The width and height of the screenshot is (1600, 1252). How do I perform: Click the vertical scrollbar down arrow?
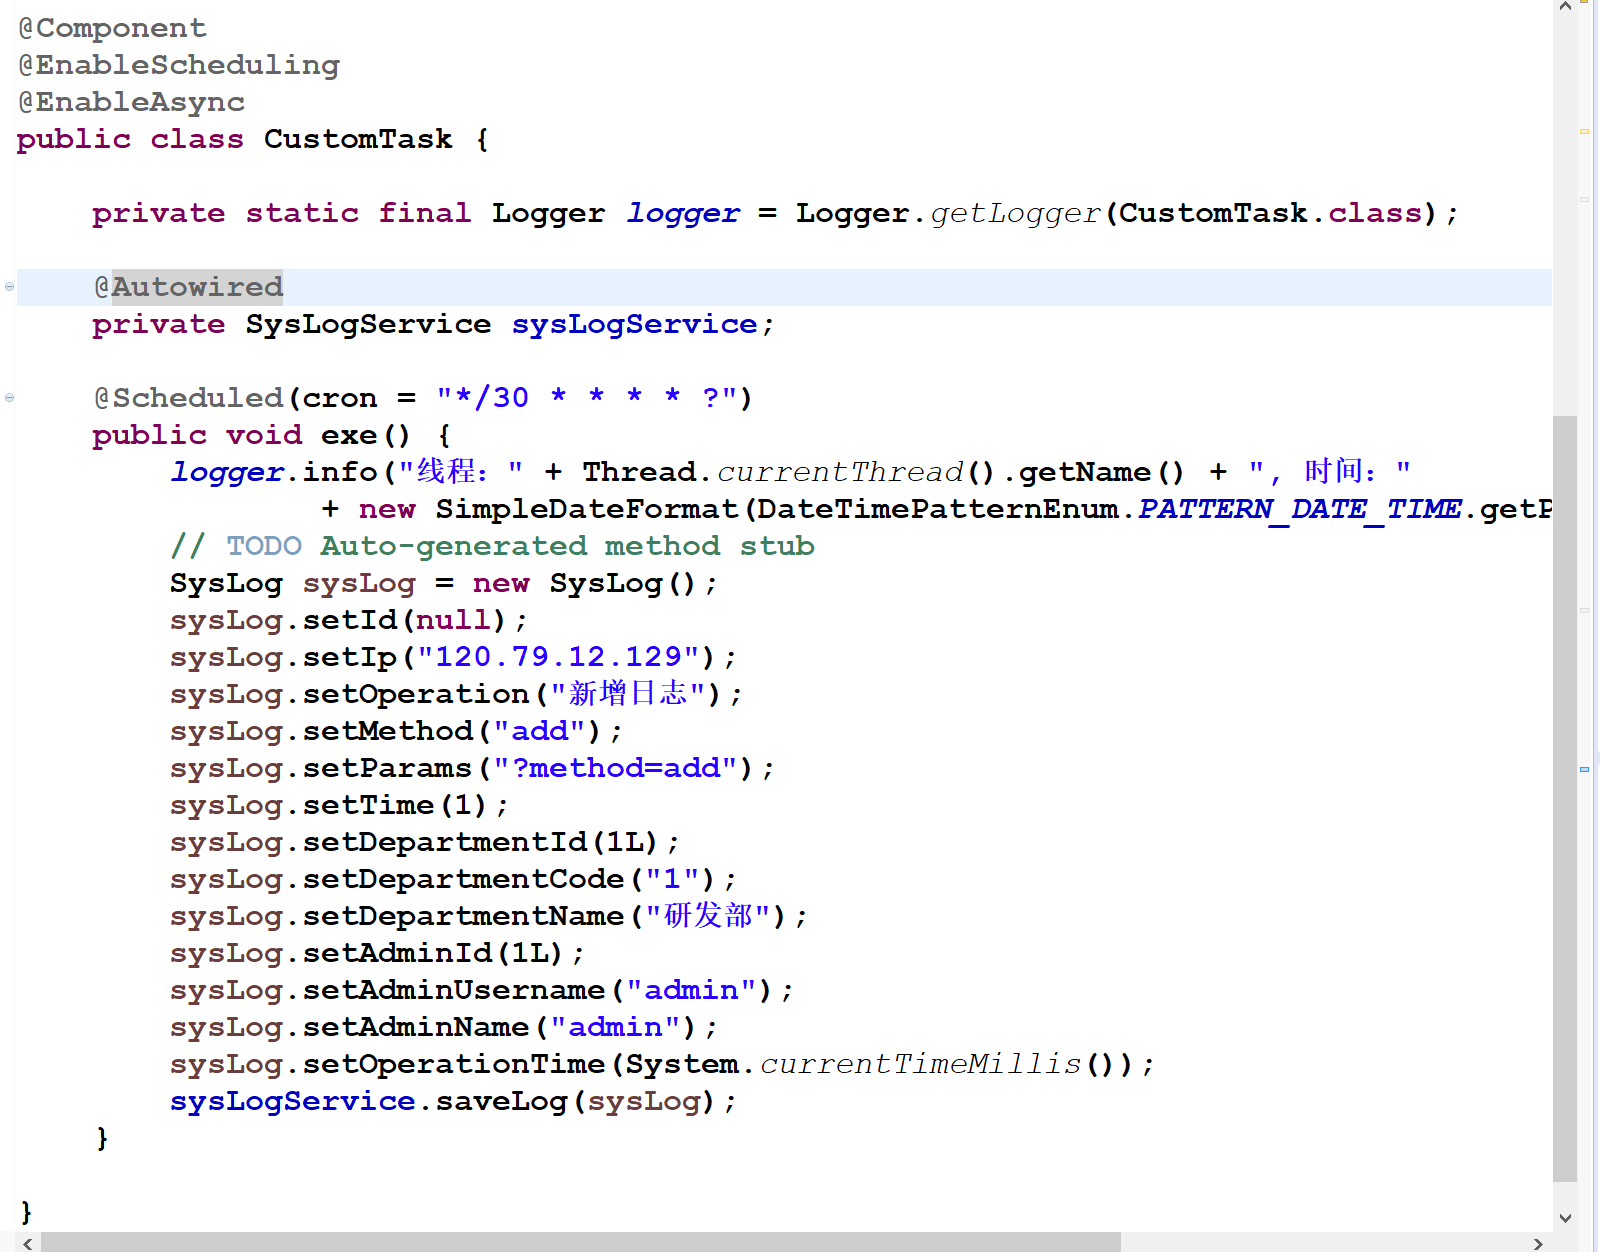(1565, 1218)
